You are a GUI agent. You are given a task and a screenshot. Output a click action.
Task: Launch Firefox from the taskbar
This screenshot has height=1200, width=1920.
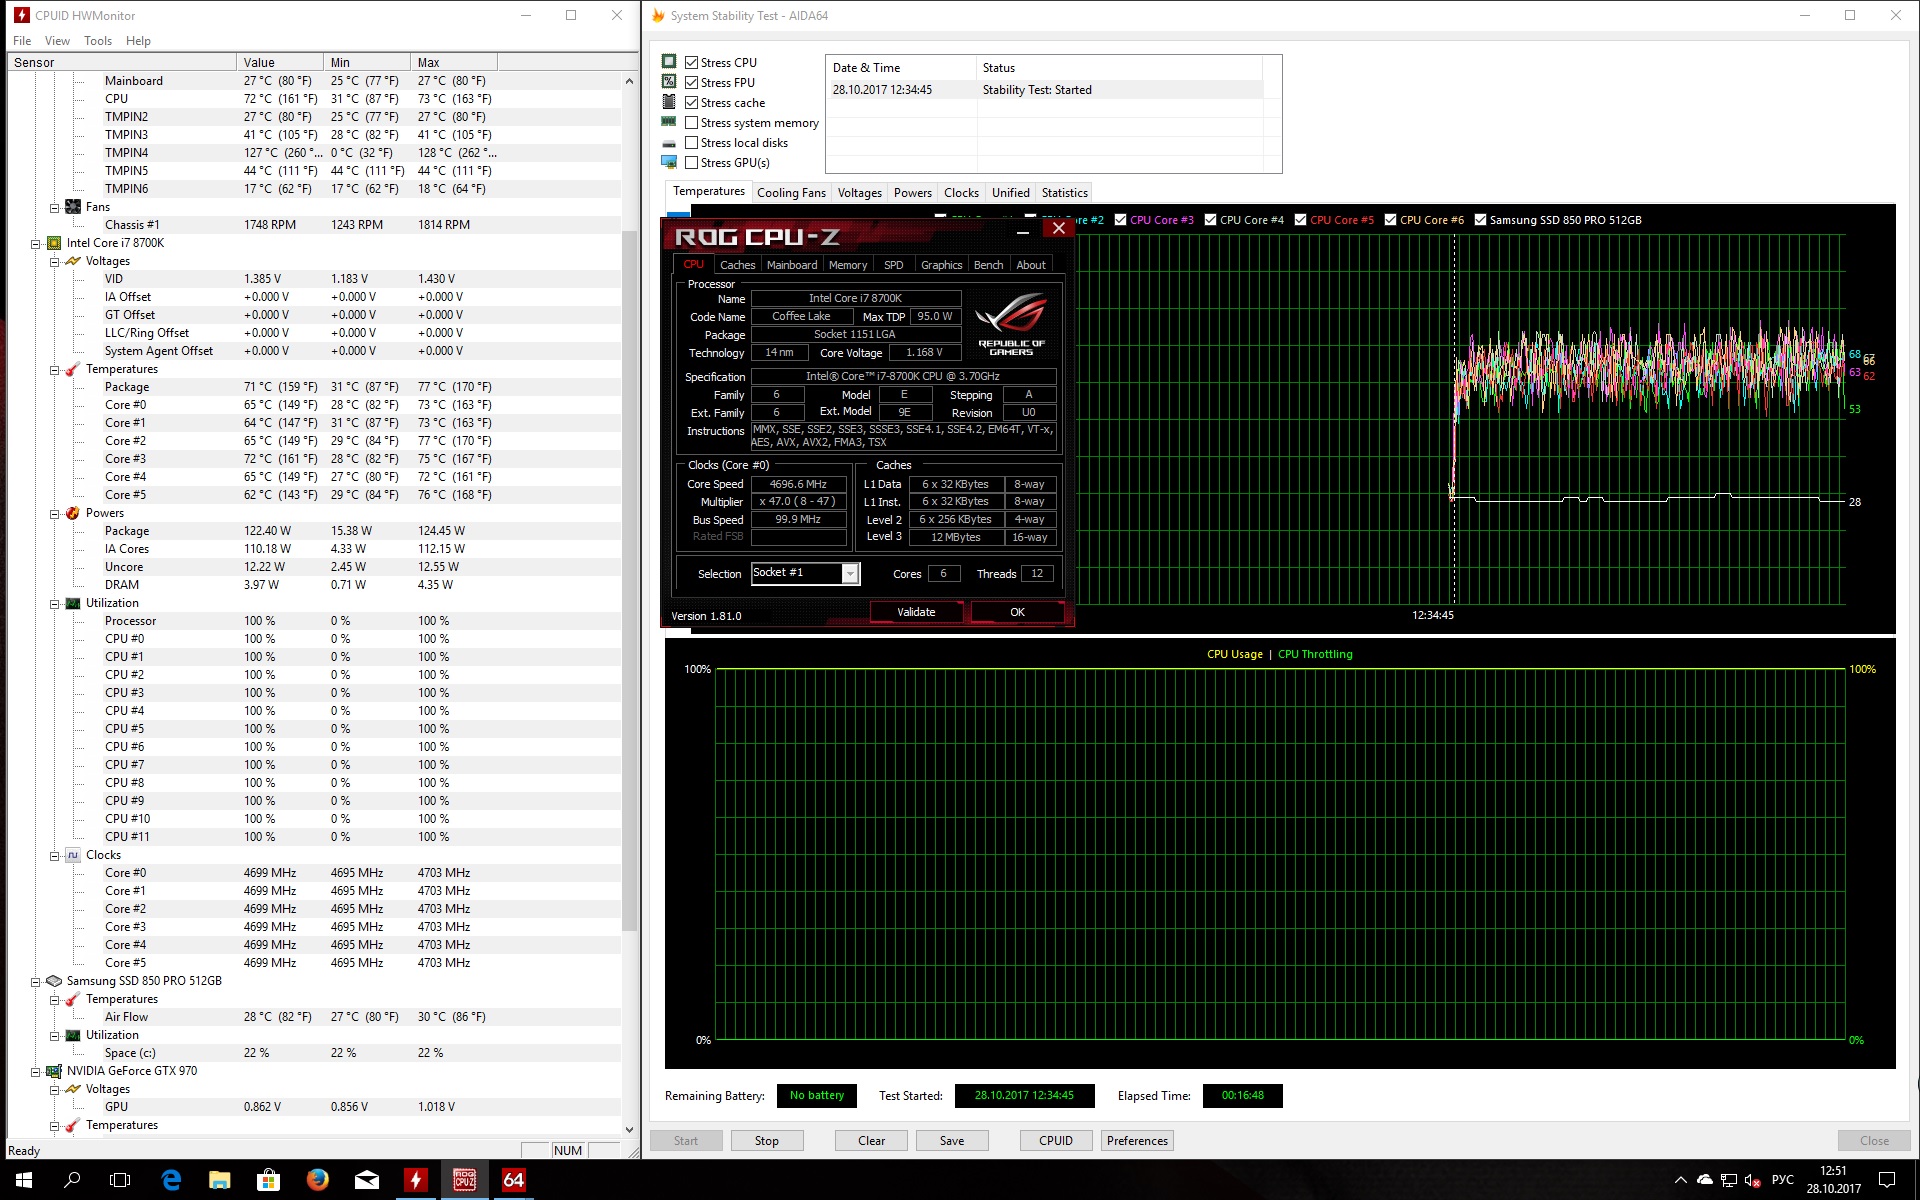(x=318, y=1180)
